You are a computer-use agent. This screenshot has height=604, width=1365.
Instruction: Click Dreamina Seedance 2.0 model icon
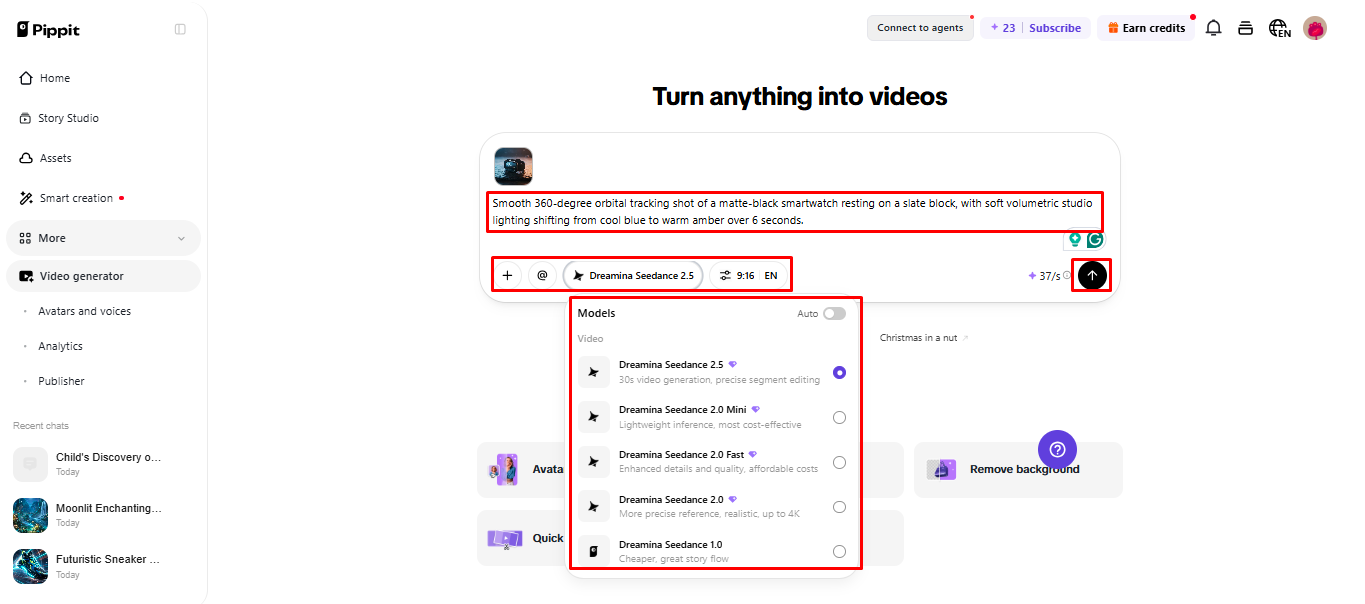pyautogui.click(x=594, y=507)
